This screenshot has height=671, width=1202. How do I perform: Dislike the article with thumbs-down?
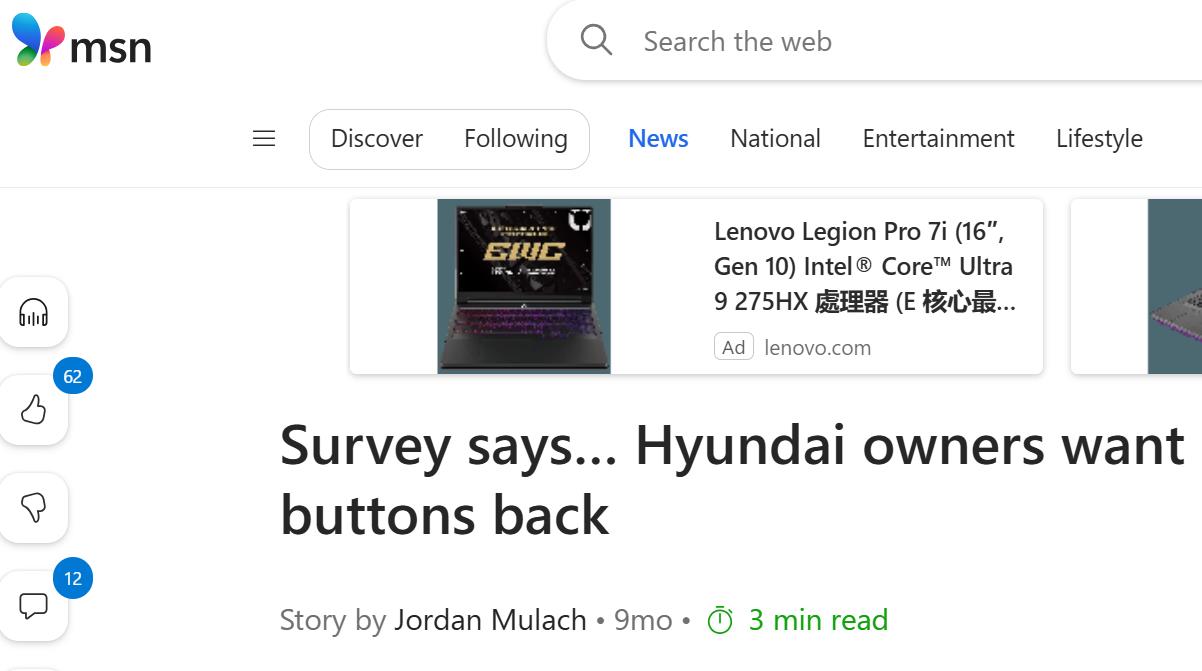tap(34, 508)
